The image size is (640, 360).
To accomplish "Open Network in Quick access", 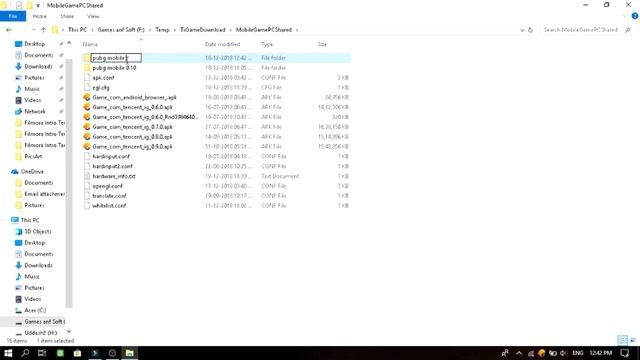I will point(35,111).
